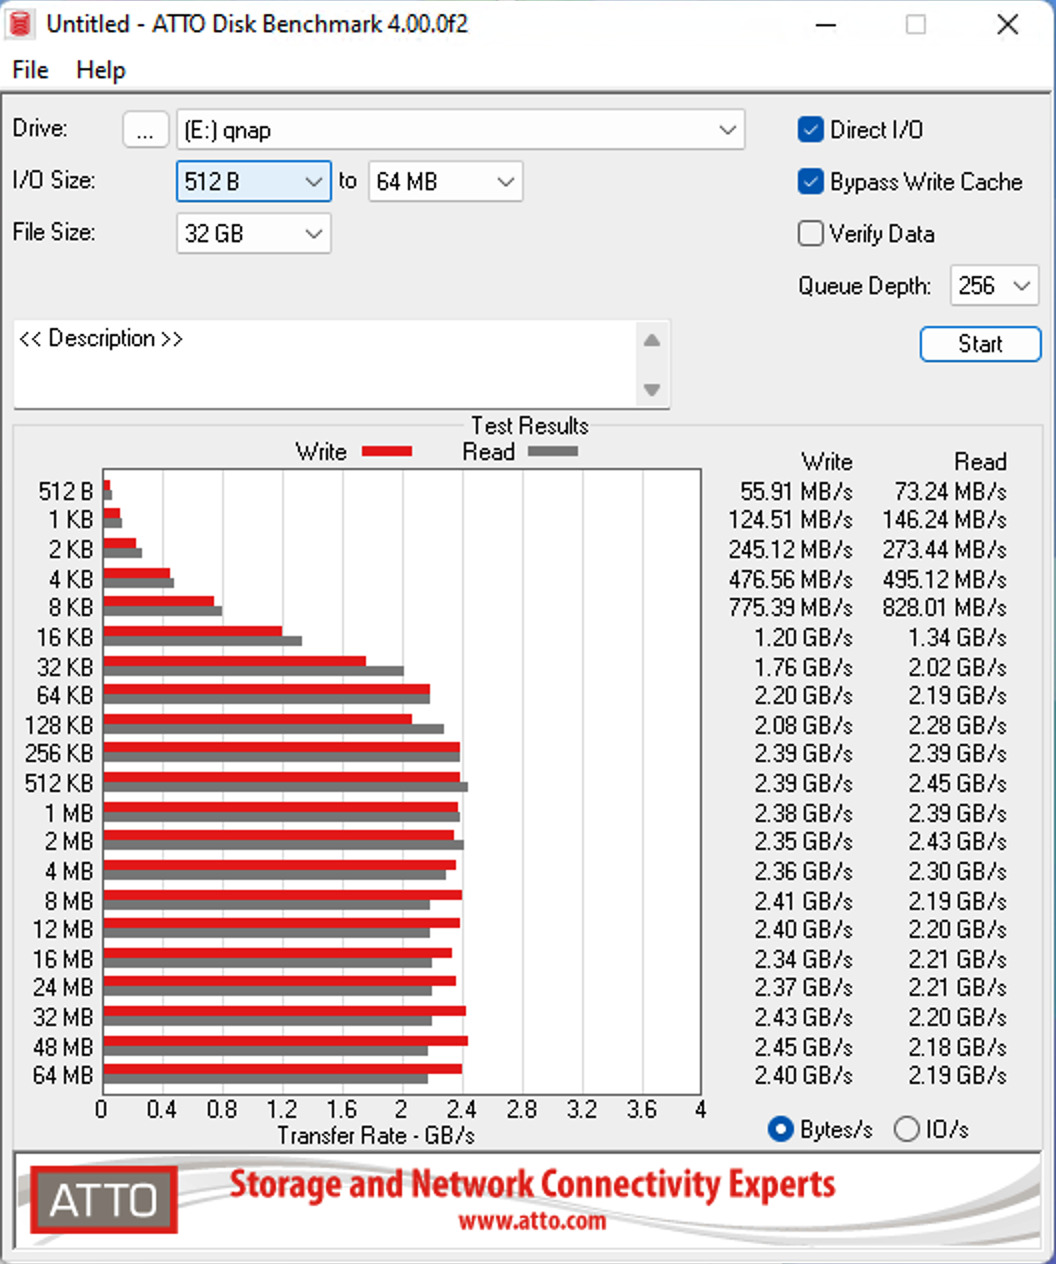Viewport: 1056px width, 1264px height.
Task: Click the 128 KB row label in chart
Action: [59, 725]
